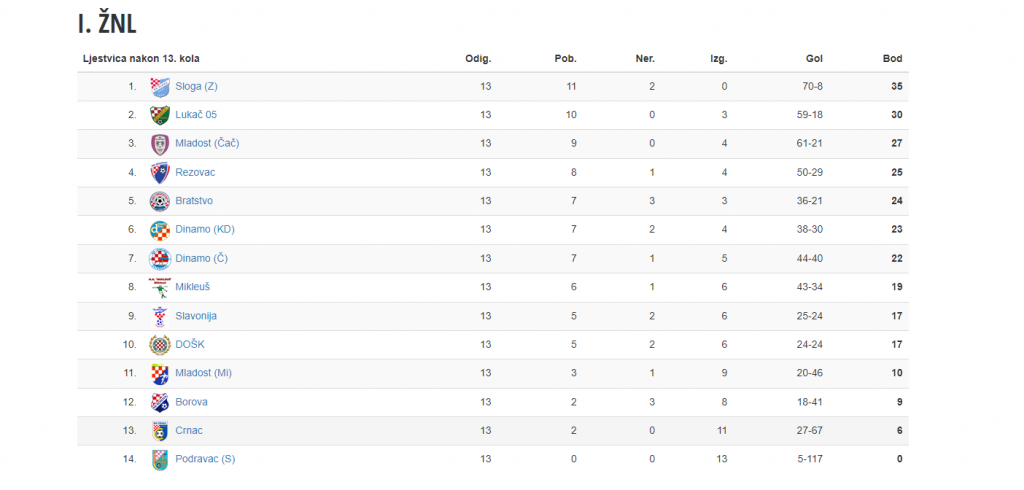Open the Slavonija team link
The width and height of the screenshot is (1024, 490).
[196, 316]
